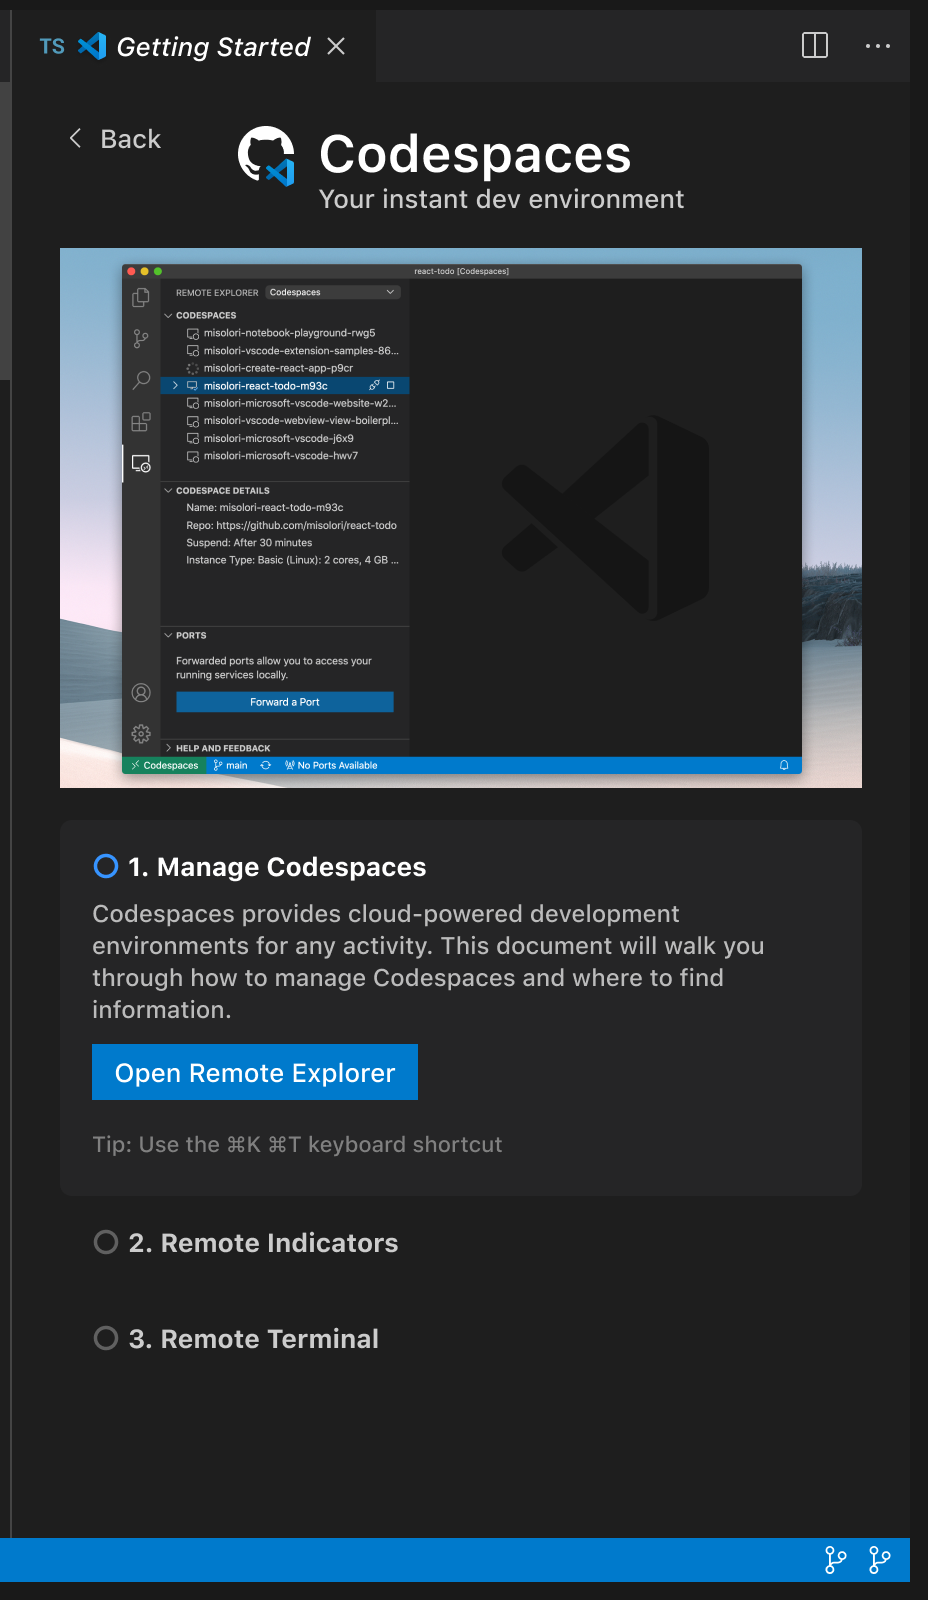Click stop square icon on react-todo row
The height and width of the screenshot is (1600, 928).
pyautogui.click(x=391, y=385)
